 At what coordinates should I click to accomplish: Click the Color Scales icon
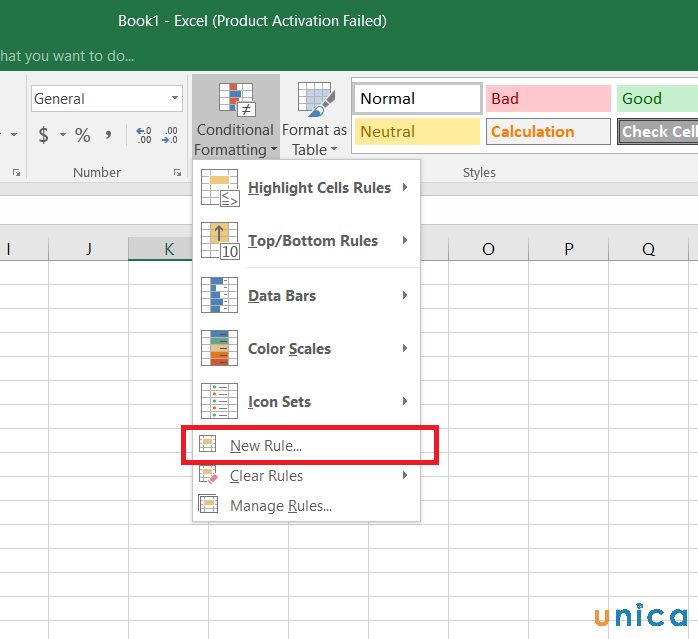pyautogui.click(x=219, y=349)
